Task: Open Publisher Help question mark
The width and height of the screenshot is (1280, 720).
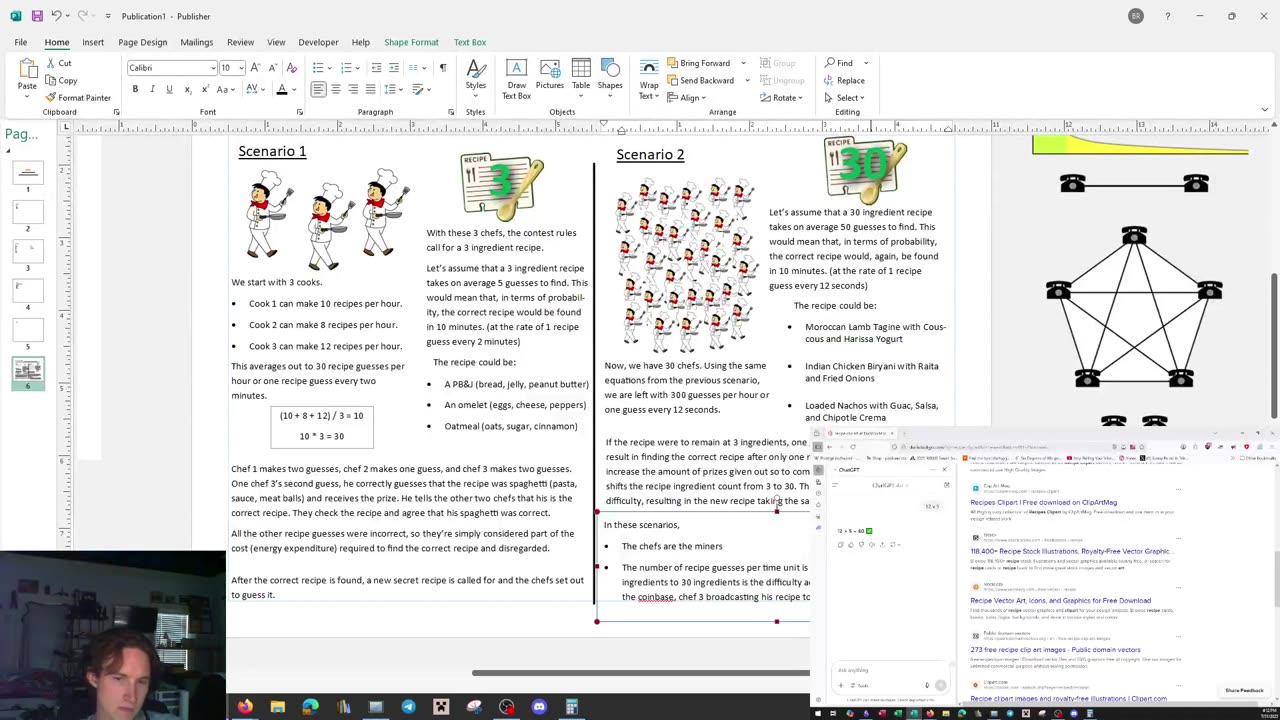Action: click(x=1168, y=16)
